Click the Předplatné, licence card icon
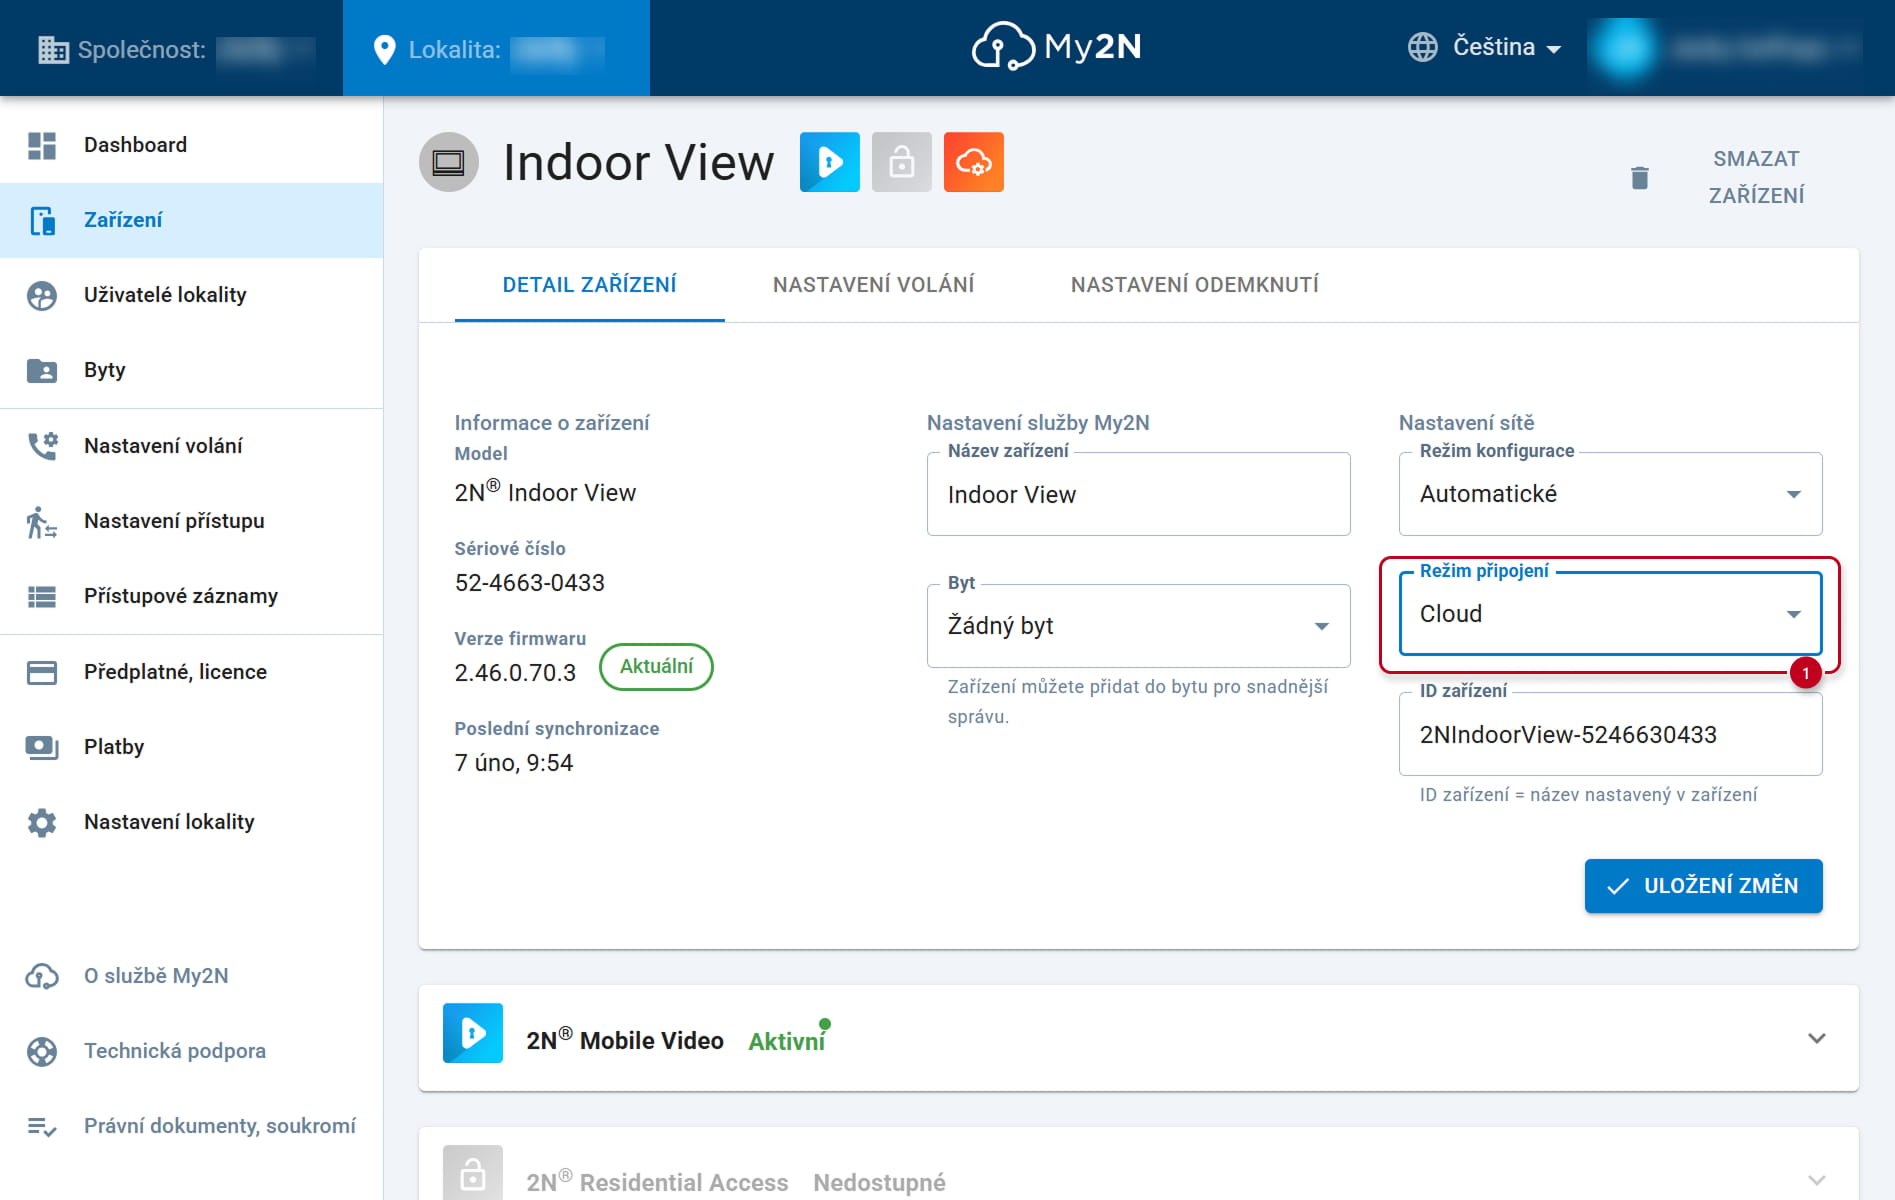Viewport: 1895px width, 1200px height. (x=42, y=672)
